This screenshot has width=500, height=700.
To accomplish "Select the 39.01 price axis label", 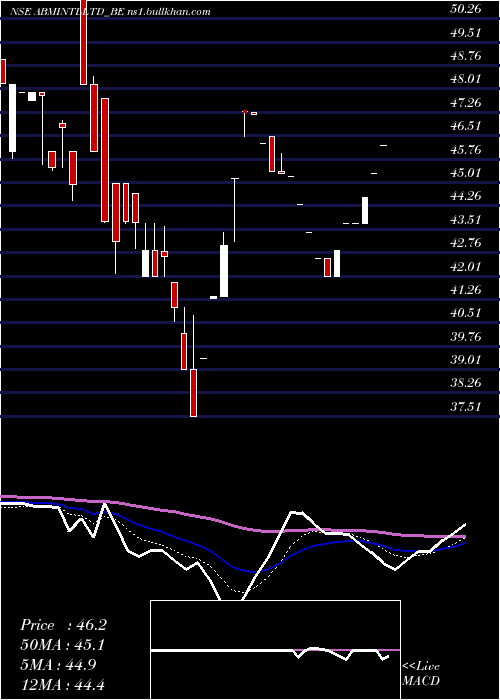I will 465,359.
